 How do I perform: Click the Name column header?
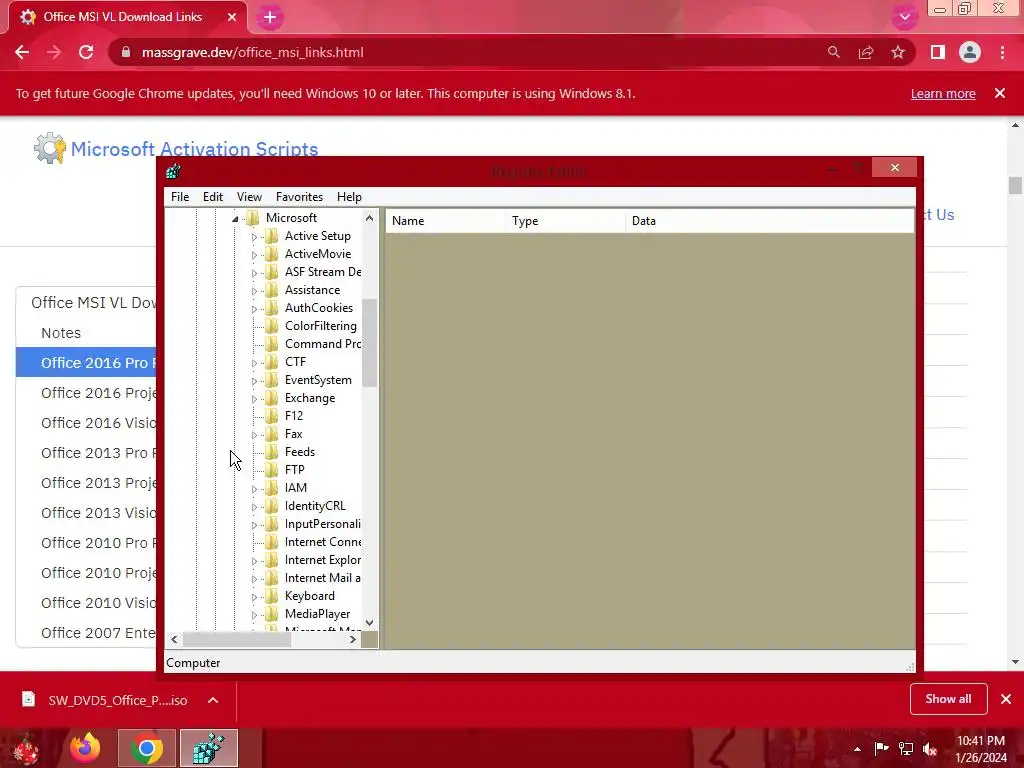[445, 221]
